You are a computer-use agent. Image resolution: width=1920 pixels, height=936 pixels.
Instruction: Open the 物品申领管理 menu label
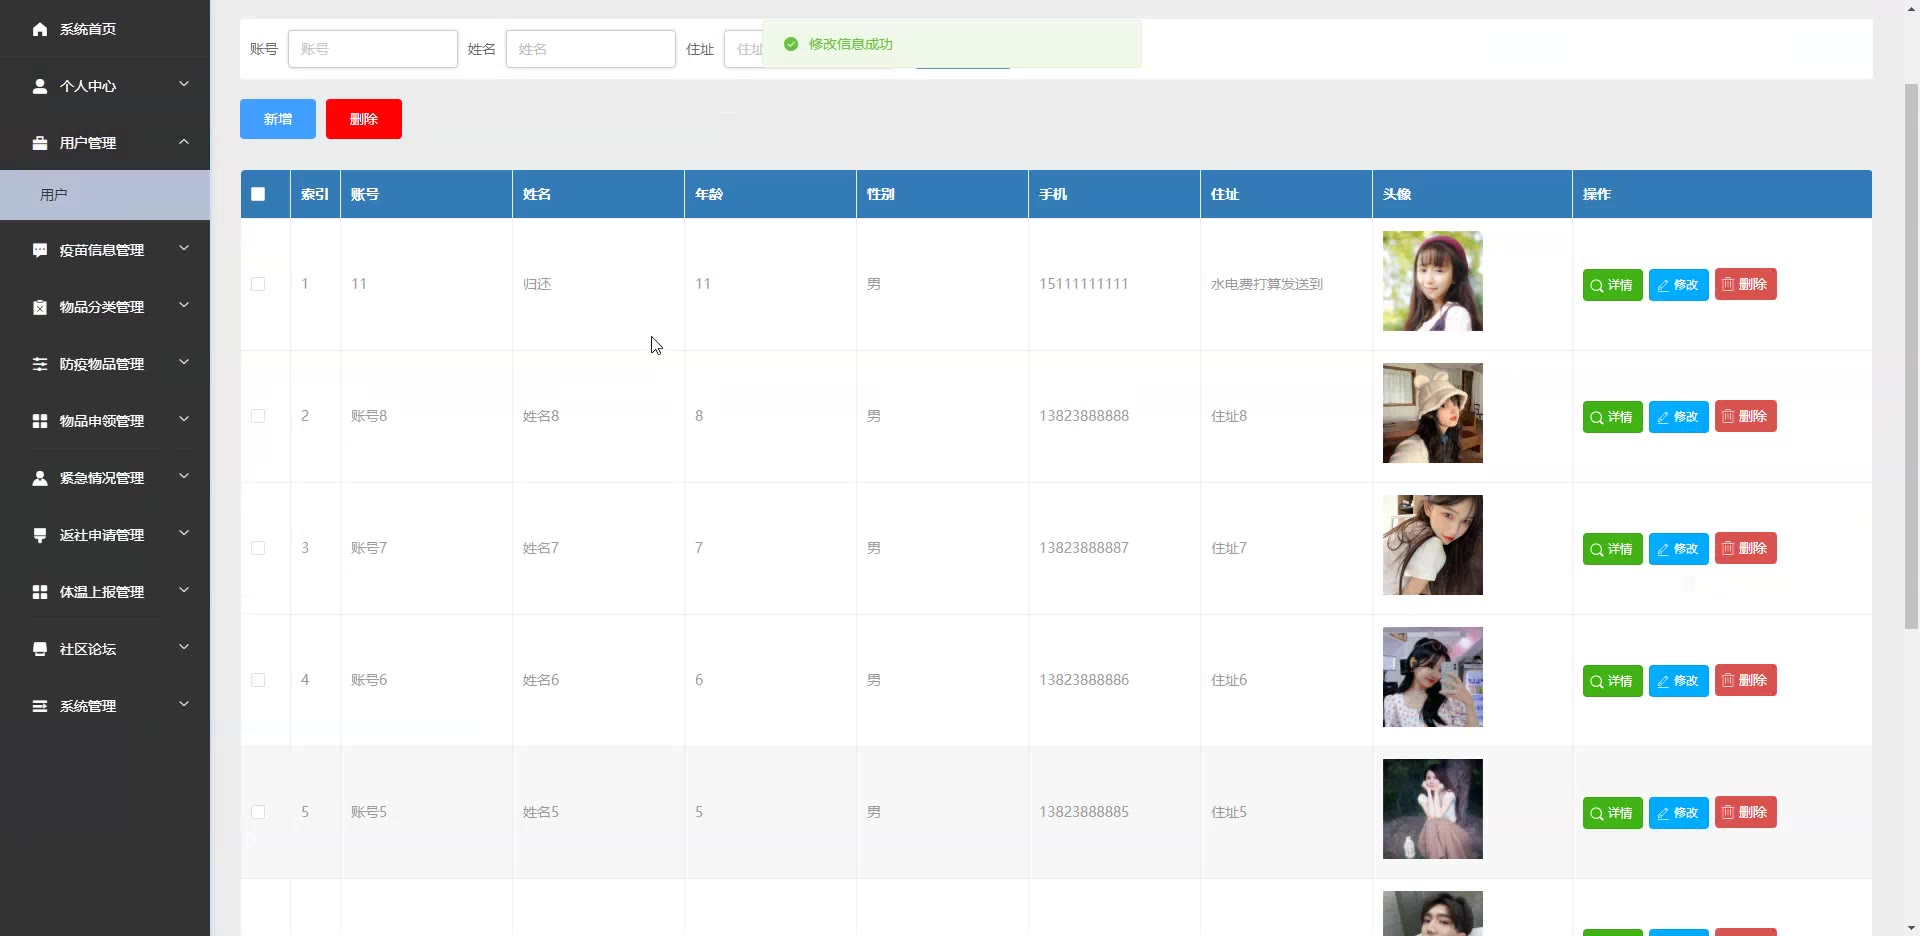(x=102, y=421)
